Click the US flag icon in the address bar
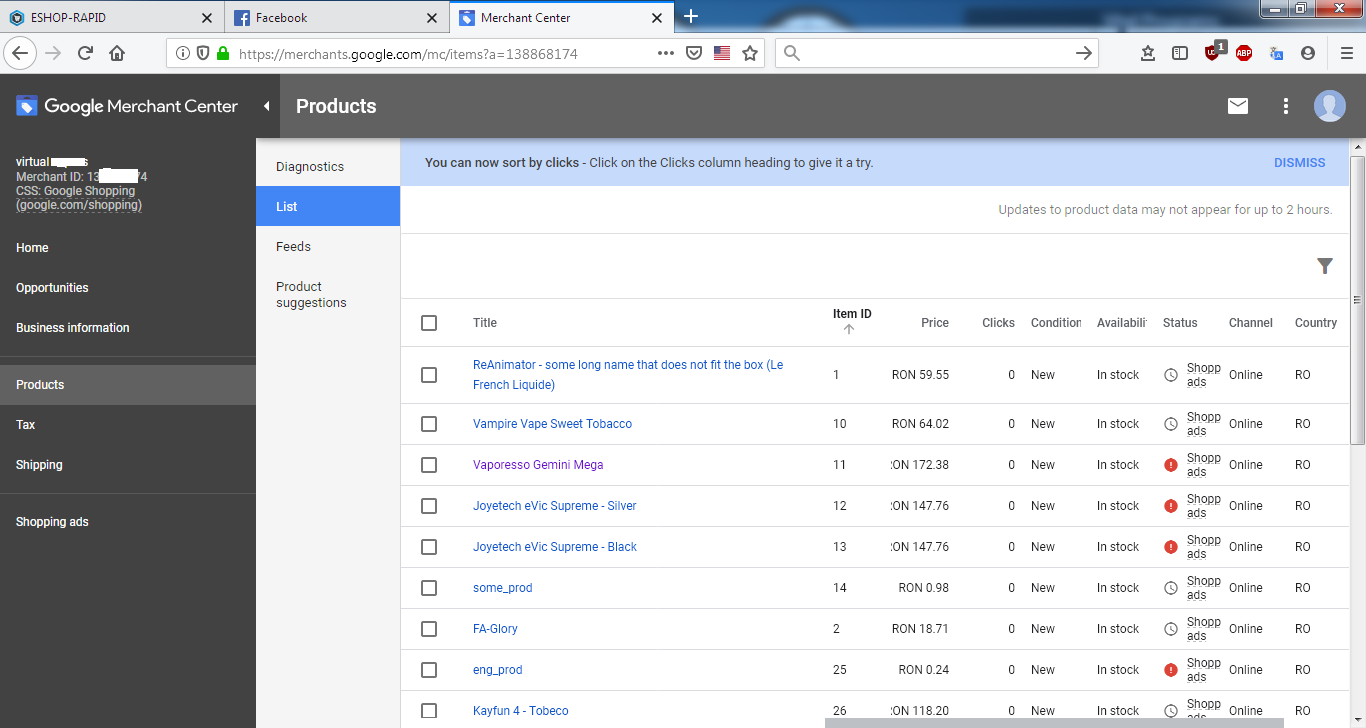The image size is (1366, 728). coord(722,53)
